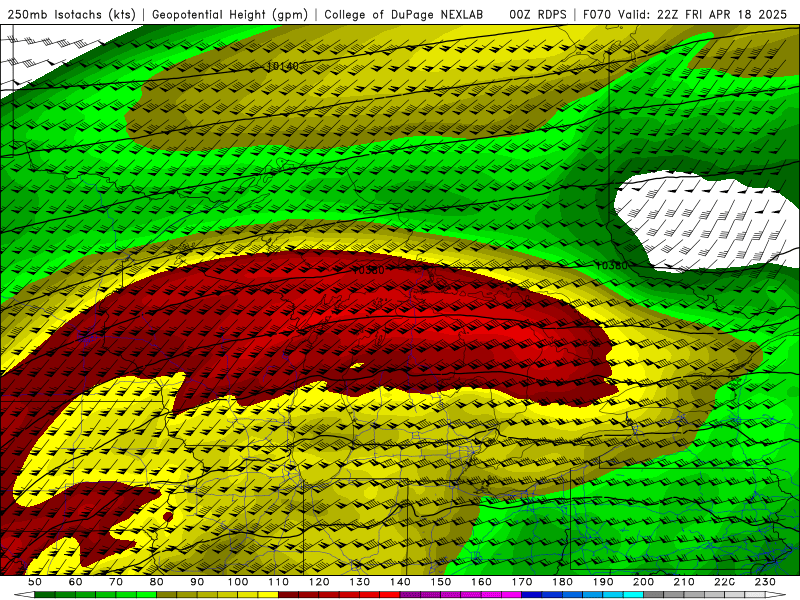Click the left arrow end of the color bar

(24, 595)
